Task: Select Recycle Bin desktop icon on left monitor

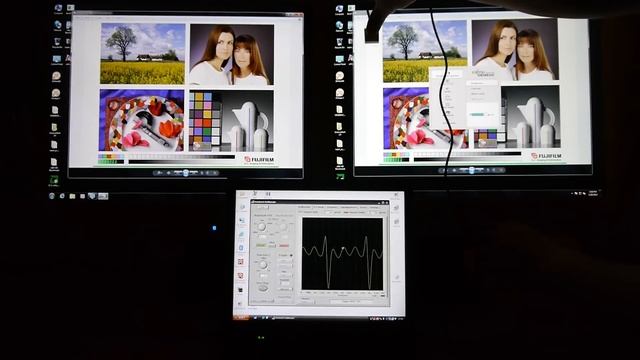Action: tap(57, 43)
